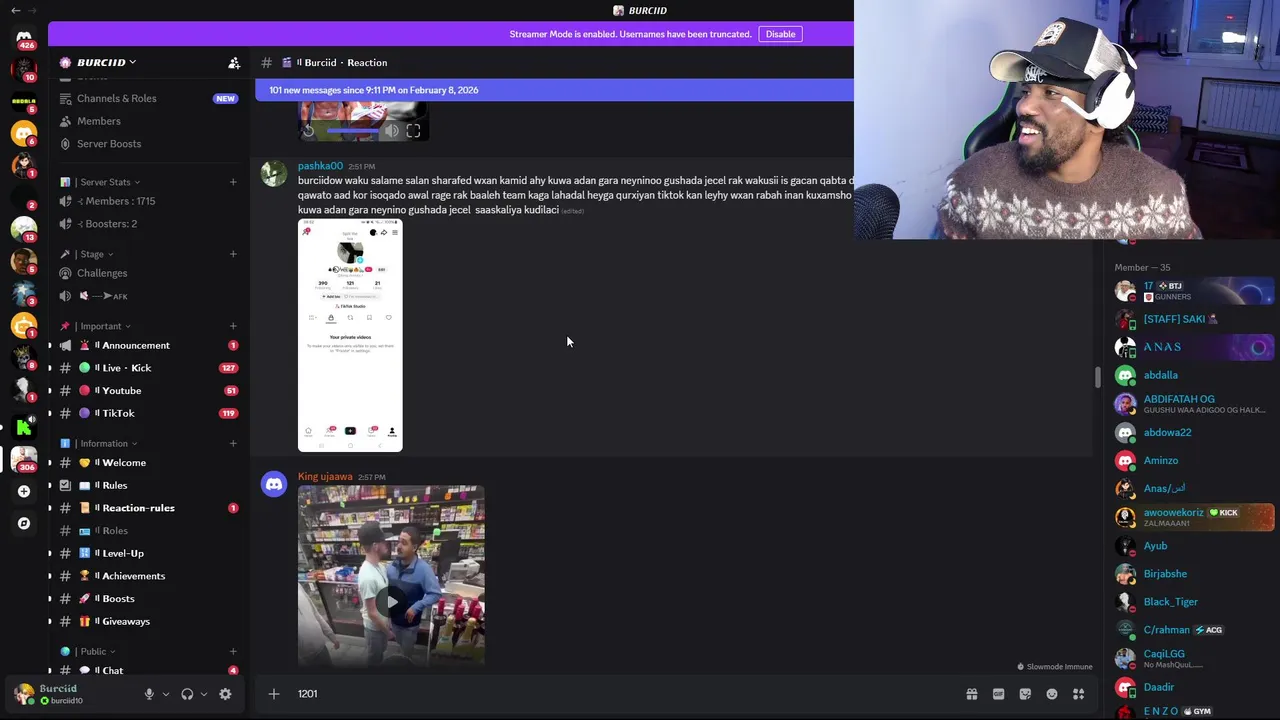Add channel to Public category plus icon
This screenshot has width=1280, height=720.
click(x=233, y=651)
